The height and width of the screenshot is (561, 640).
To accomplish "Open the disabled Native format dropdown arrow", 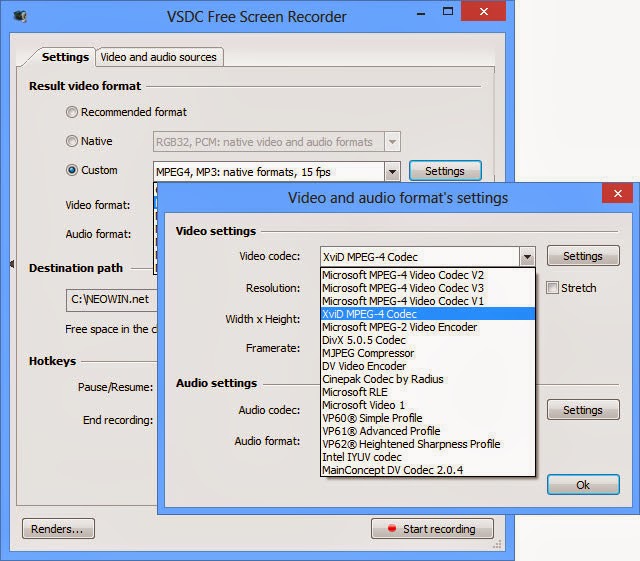I will [x=392, y=142].
